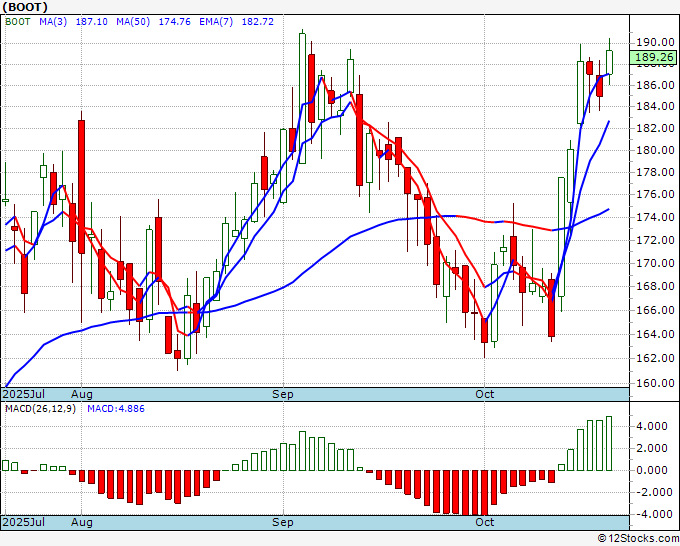
Task: Click the 174.00 price axis label
Action: [x=655, y=217]
